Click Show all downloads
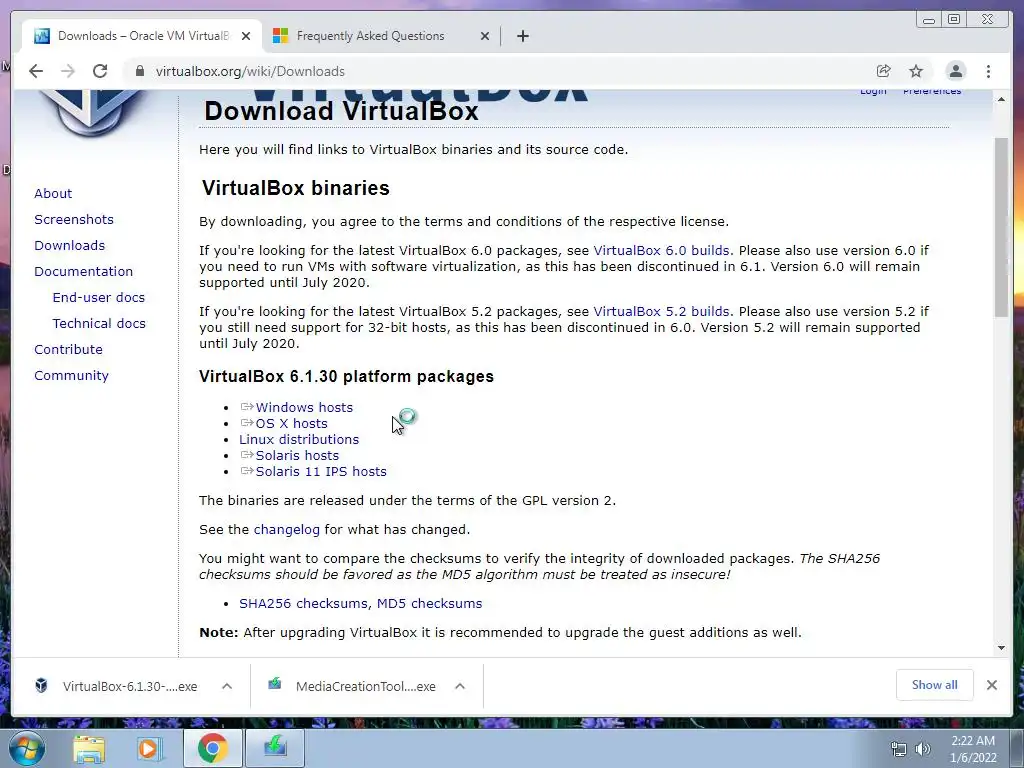Screen dimensions: 1024x768 coord(935,685)
